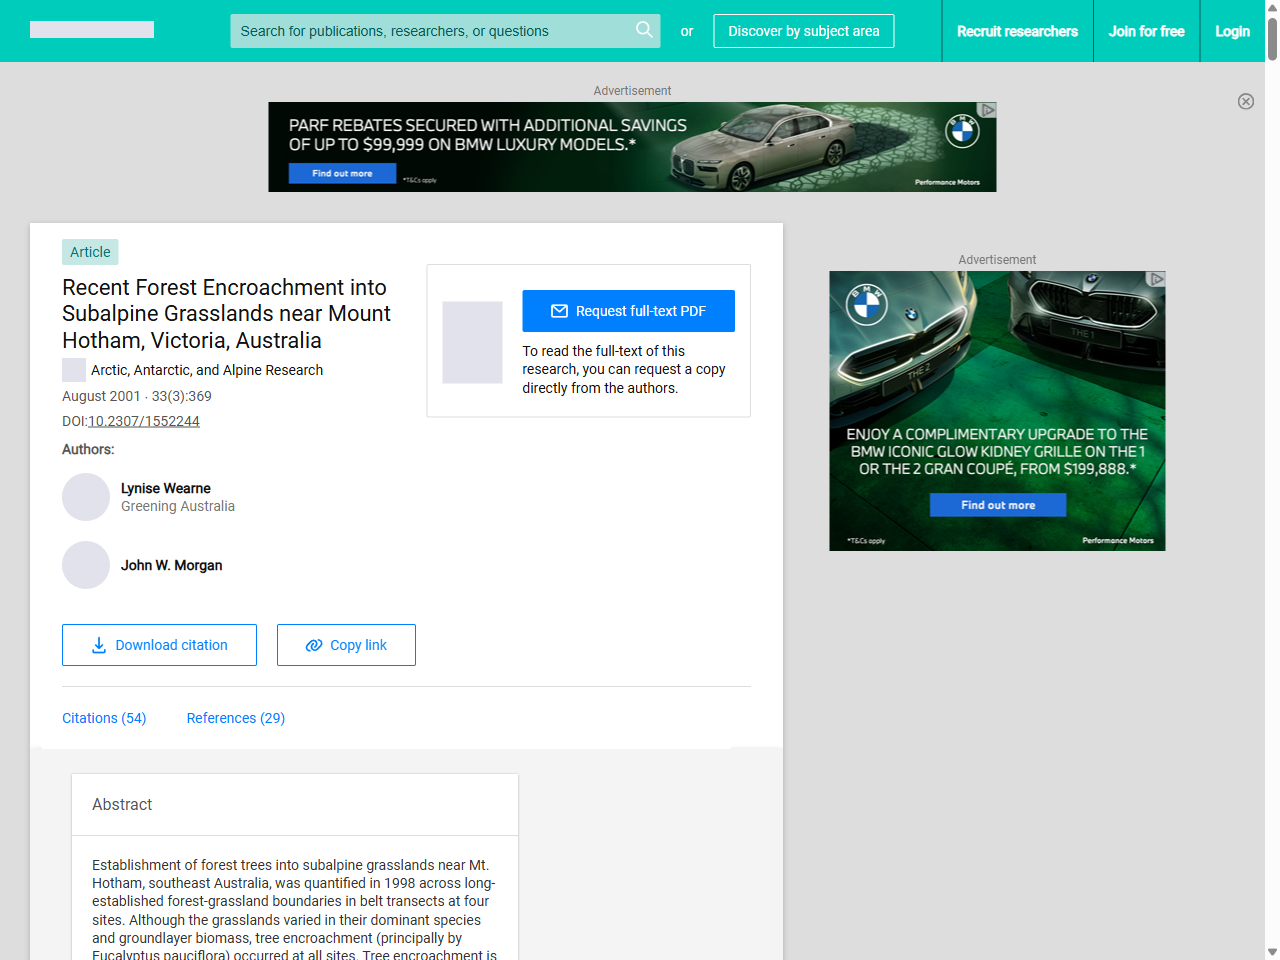Click the Request full-text PDF button
This screenshot has width=1280, height=960.
[x=628, y=310]
